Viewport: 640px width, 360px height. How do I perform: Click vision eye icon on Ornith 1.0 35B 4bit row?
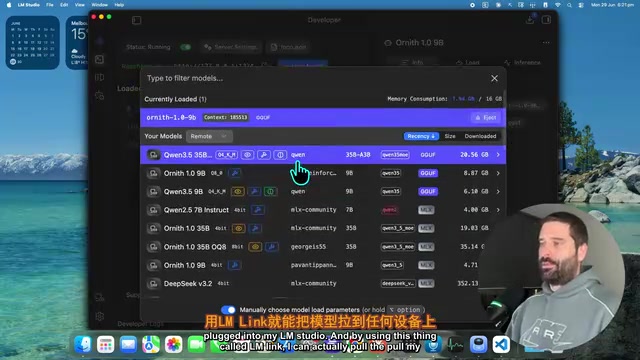click(239, 228)
